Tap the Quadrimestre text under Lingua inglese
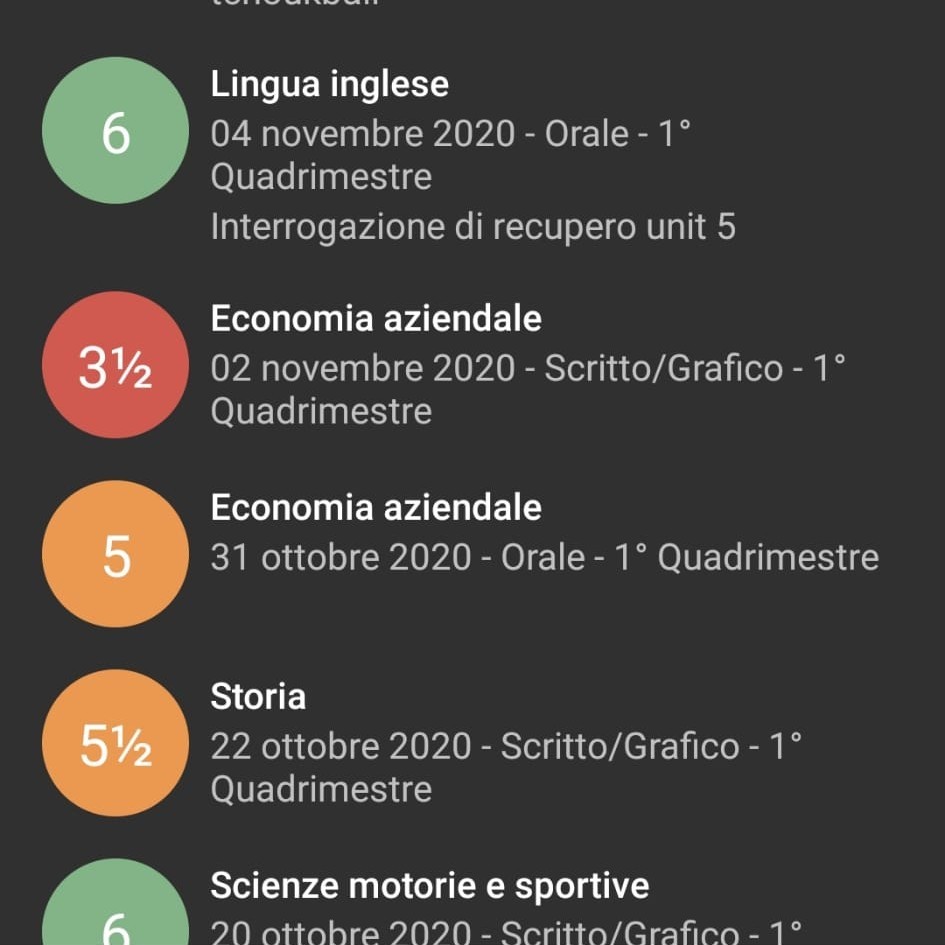 321,177
